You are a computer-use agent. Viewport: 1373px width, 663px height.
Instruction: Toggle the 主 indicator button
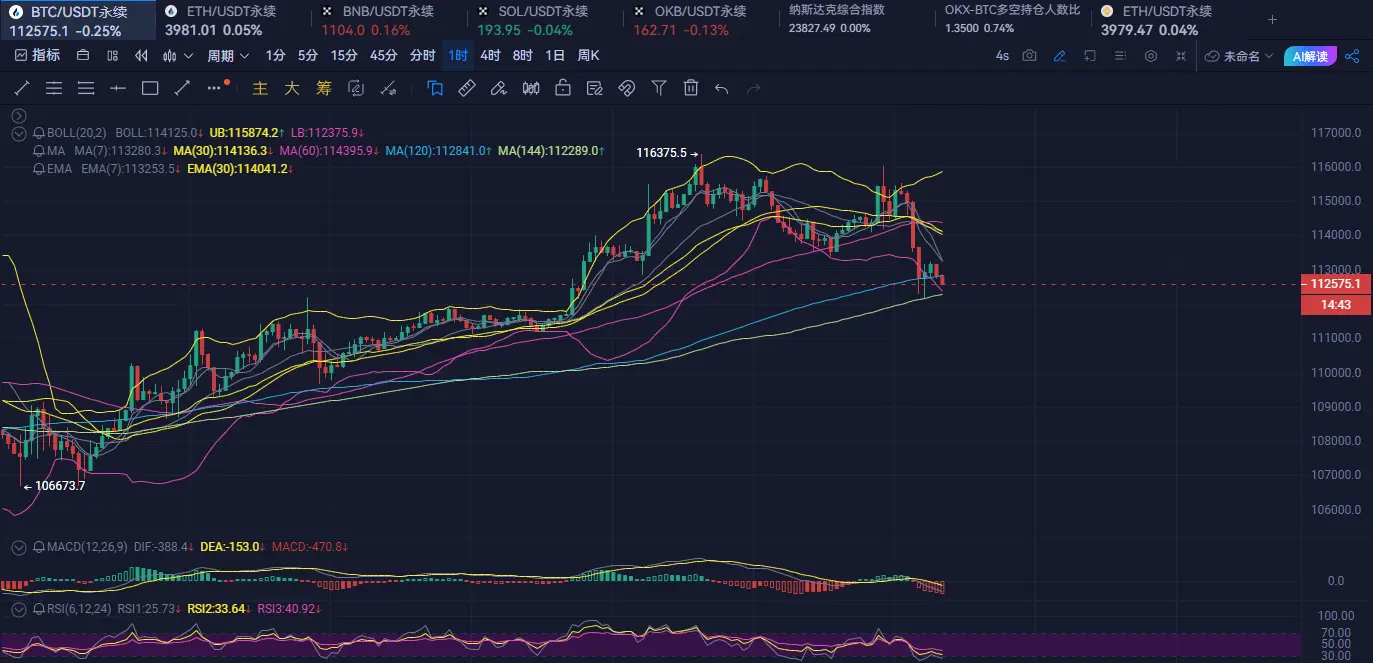[260, 88]
